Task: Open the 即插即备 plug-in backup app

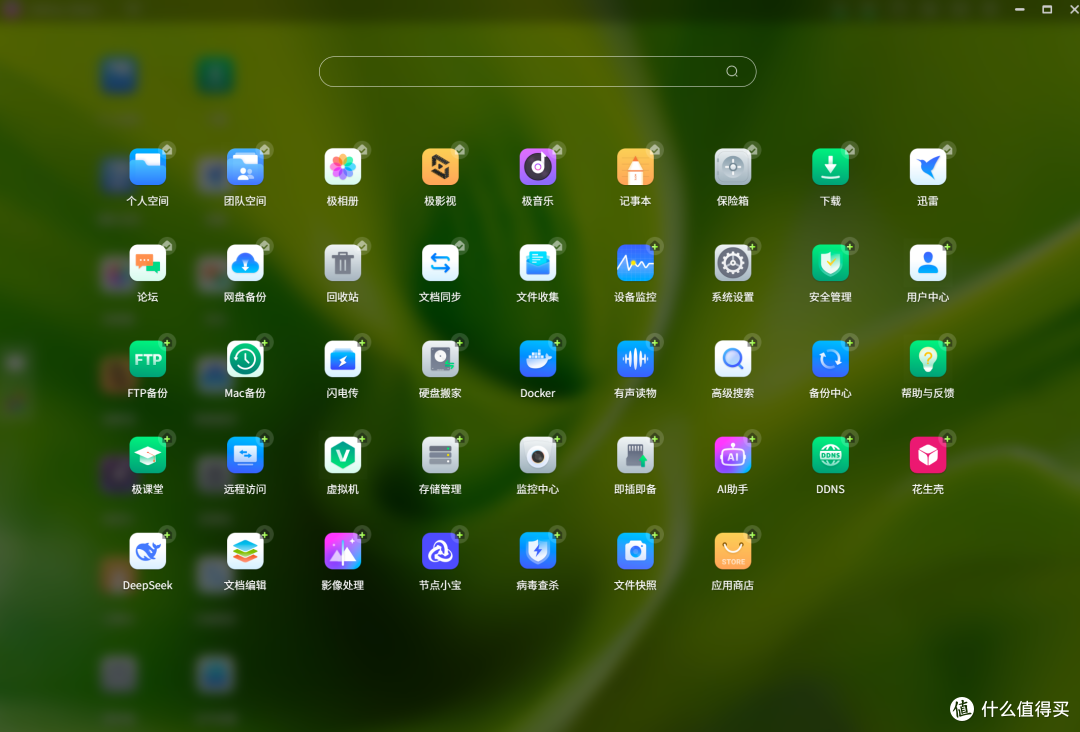Action: (x=635, y=455)
